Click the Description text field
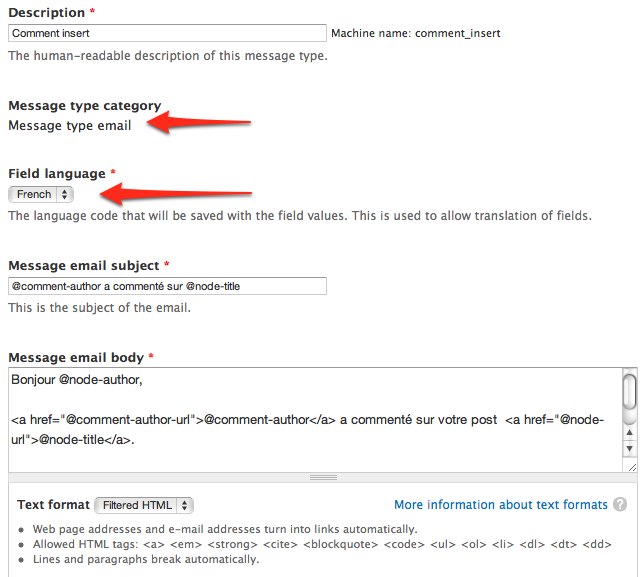640x577 pixels. [x=167, y=33]
